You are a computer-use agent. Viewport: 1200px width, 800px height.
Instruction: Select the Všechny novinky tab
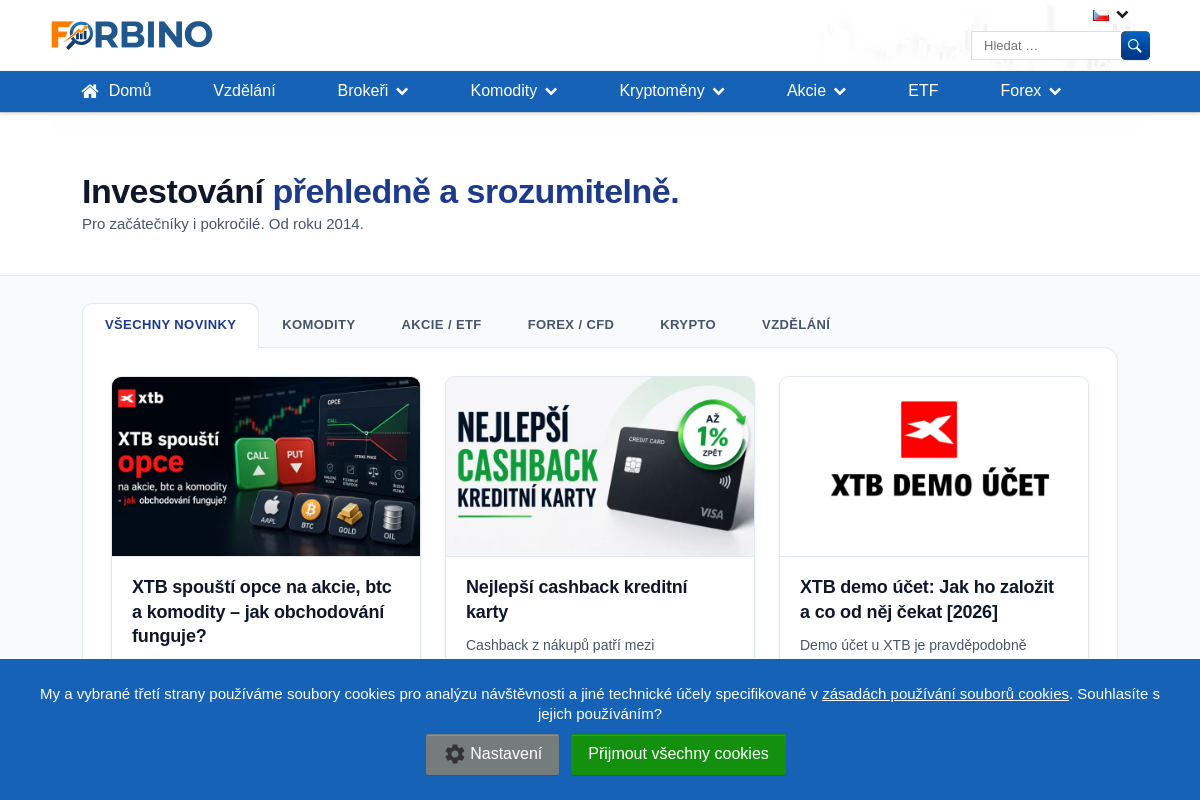coord(171,325)
